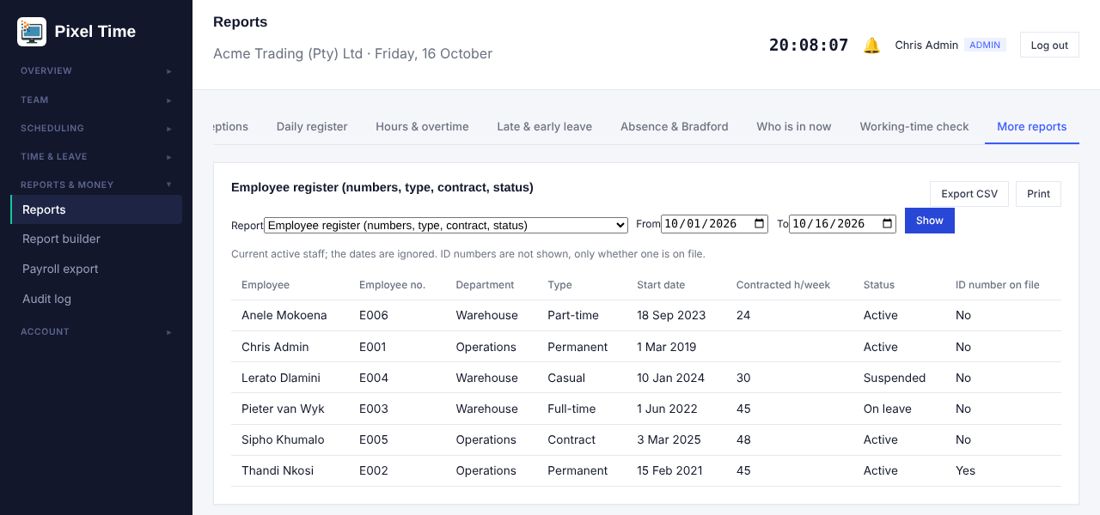
Task: Expand the Account sidebar section
Action: [x=96, y=332]
